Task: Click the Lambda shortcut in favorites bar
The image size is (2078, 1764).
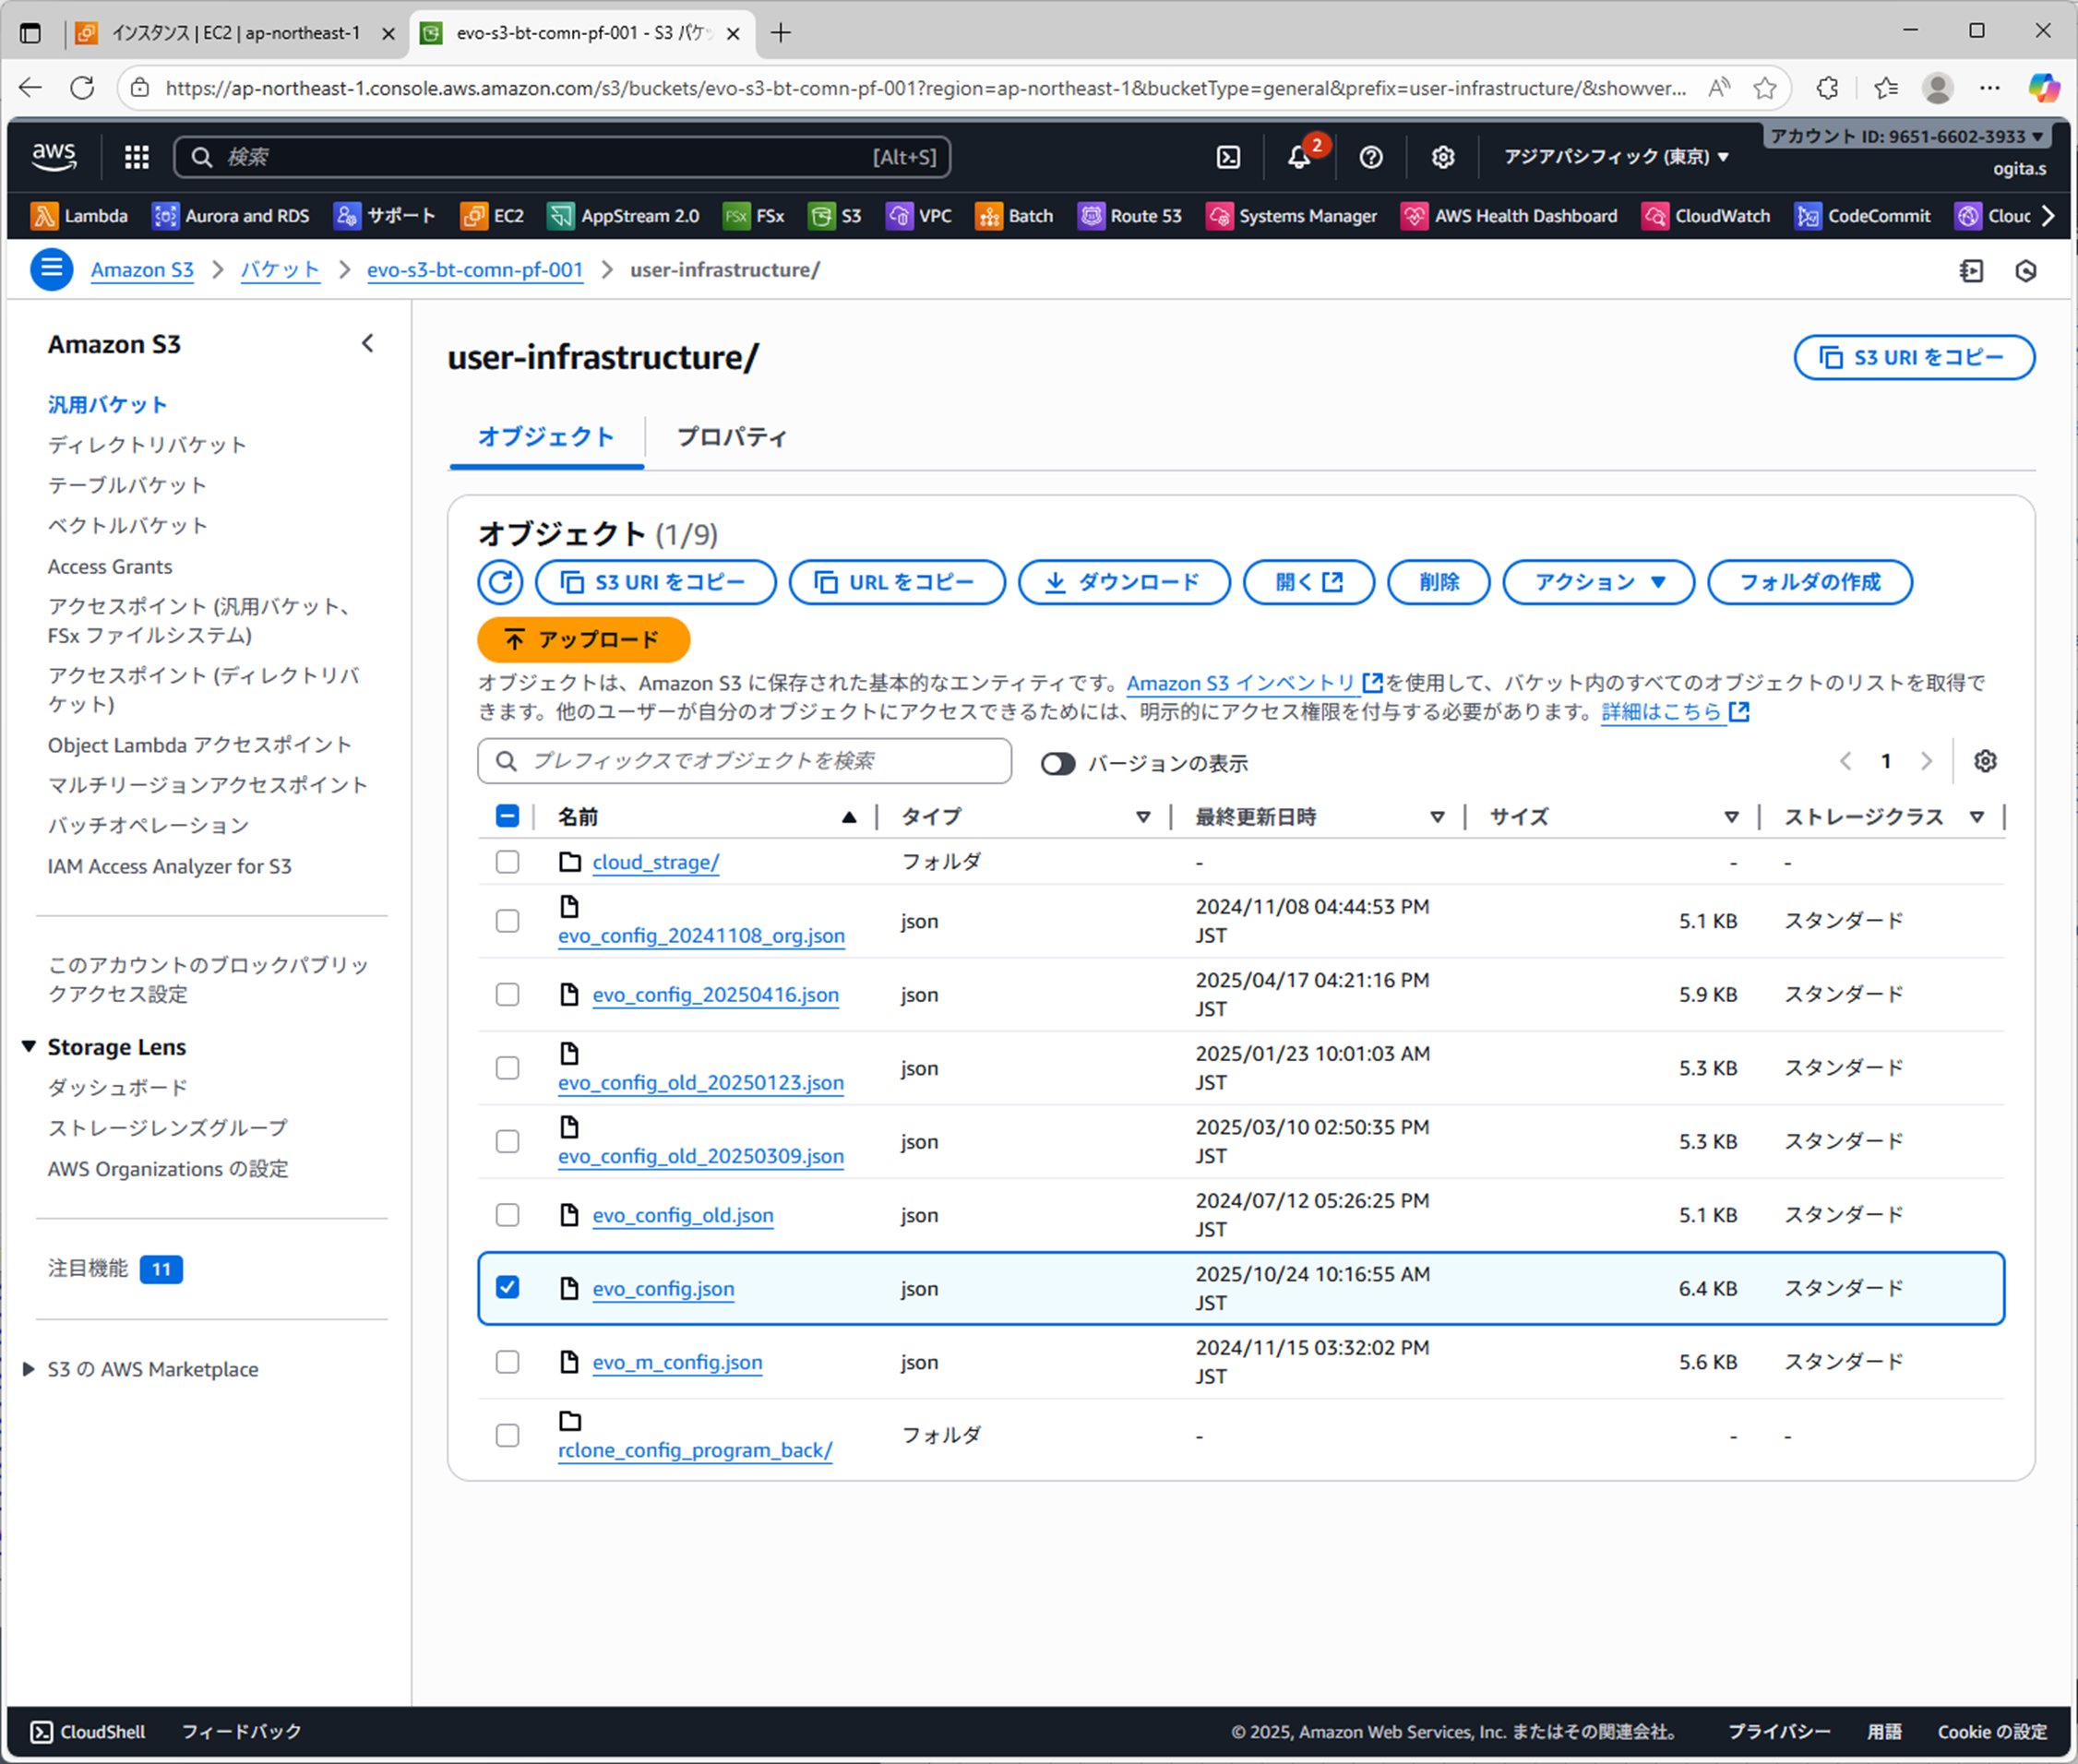Action: [x=80, y=216]
